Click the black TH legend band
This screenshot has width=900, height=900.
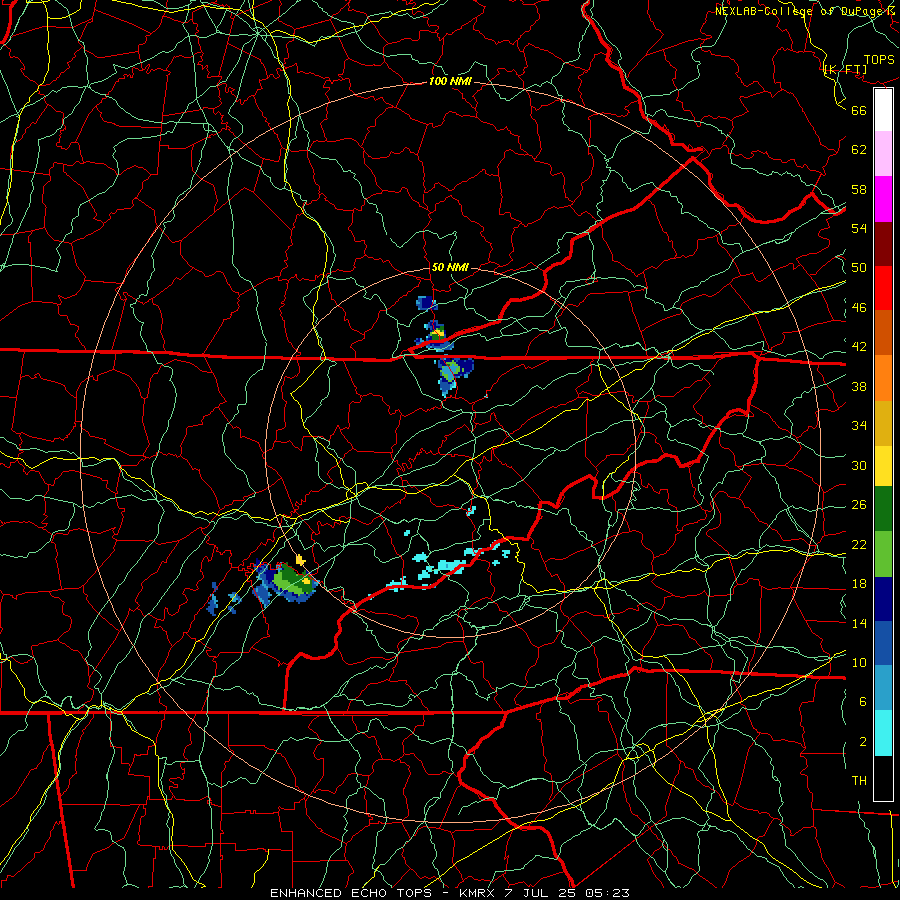click(883, 778)
